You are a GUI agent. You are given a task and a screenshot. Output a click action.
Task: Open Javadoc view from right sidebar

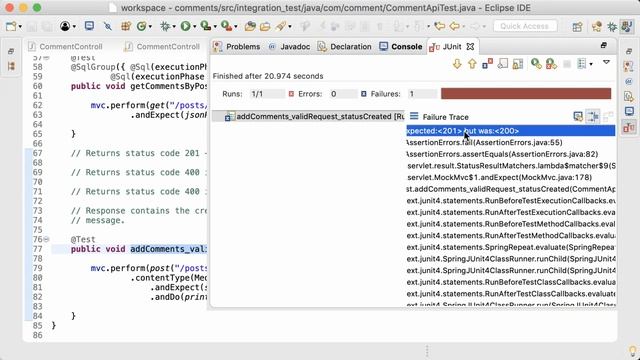(629, 81)
